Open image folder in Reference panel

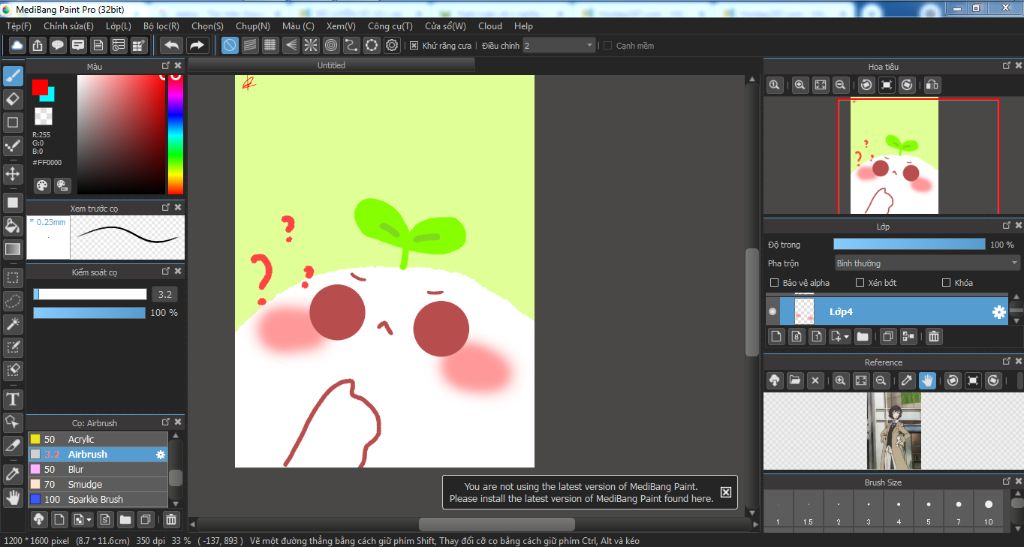coord(795,381)
